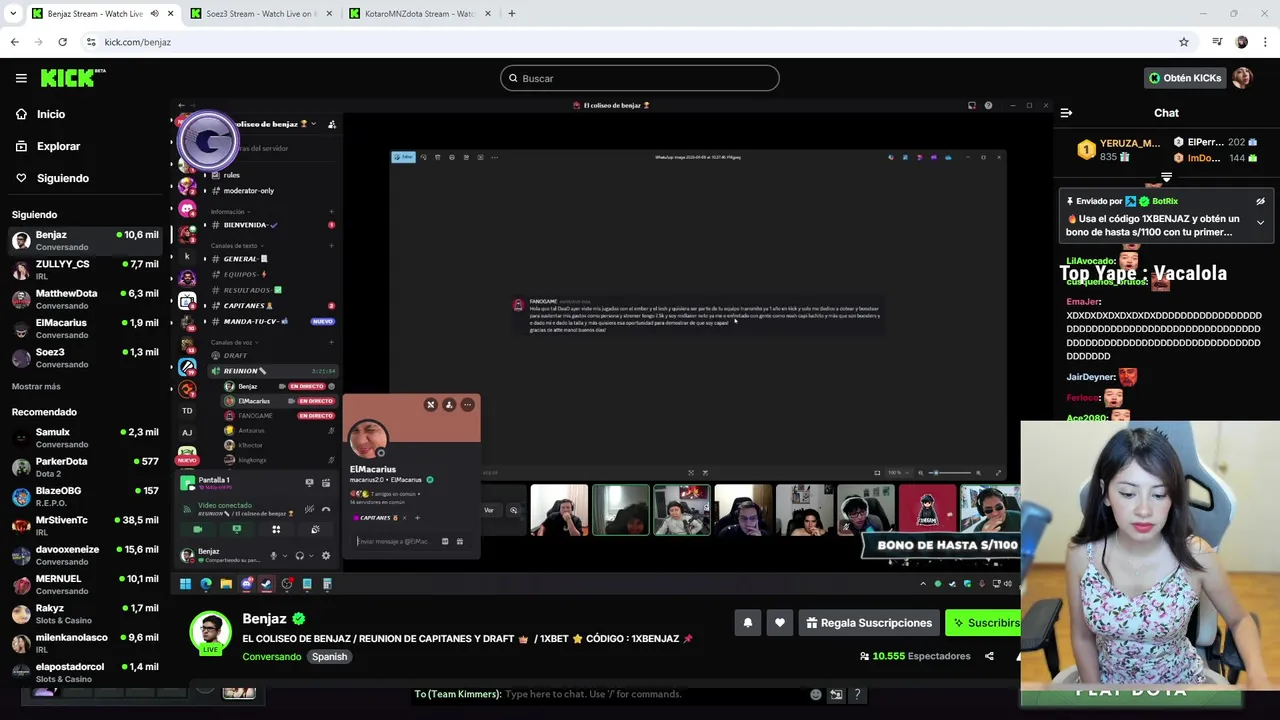Image resolution: width=1280 pixels, height=720 pixels.
Task: Go to the Kick logo homepage
Action: tap(73, 78)
